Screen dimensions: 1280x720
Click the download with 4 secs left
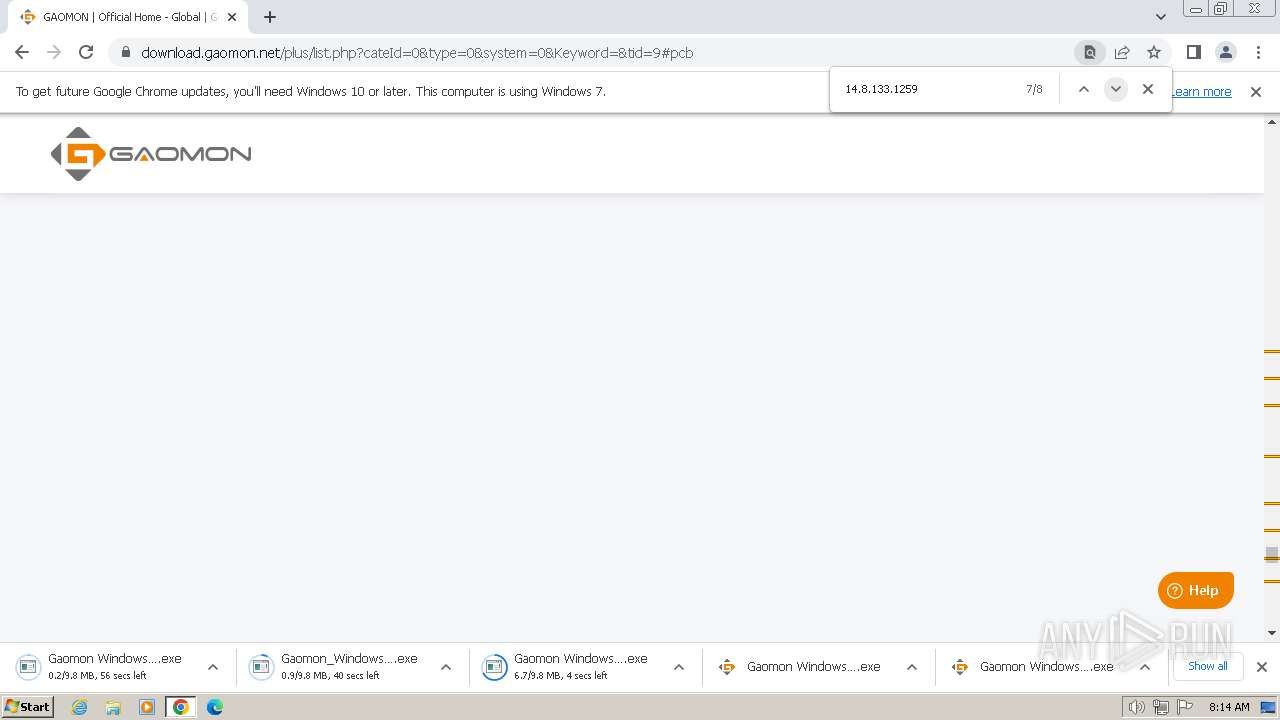tap(566, 666)
